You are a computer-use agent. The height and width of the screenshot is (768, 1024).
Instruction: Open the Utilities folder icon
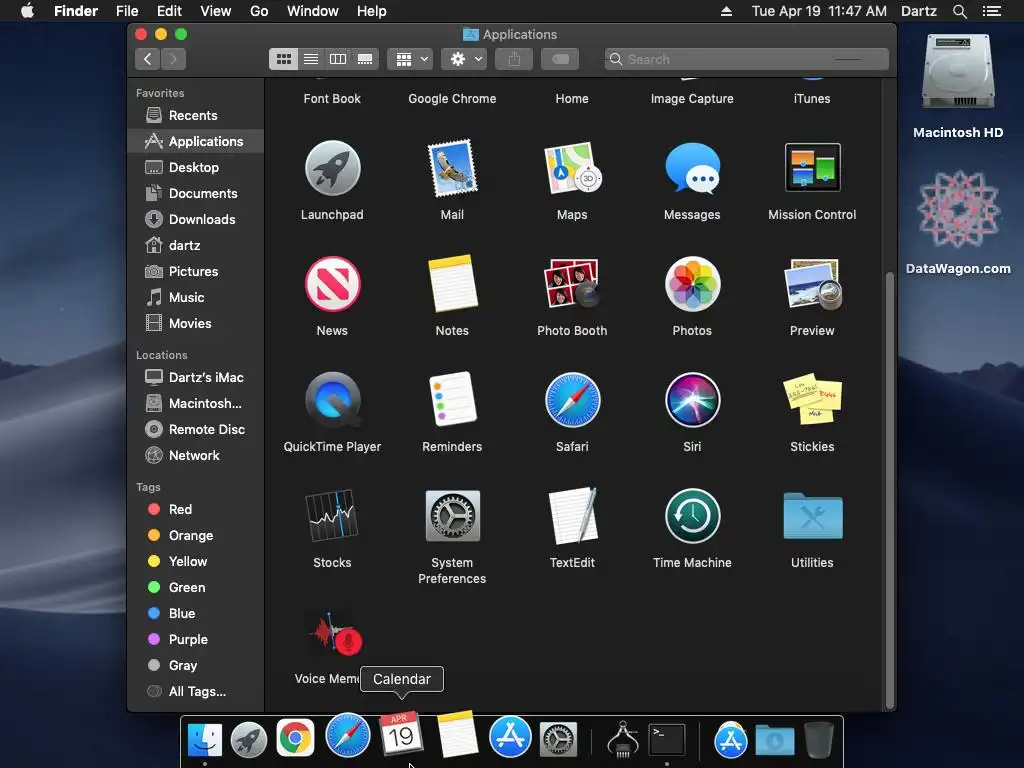812,515
